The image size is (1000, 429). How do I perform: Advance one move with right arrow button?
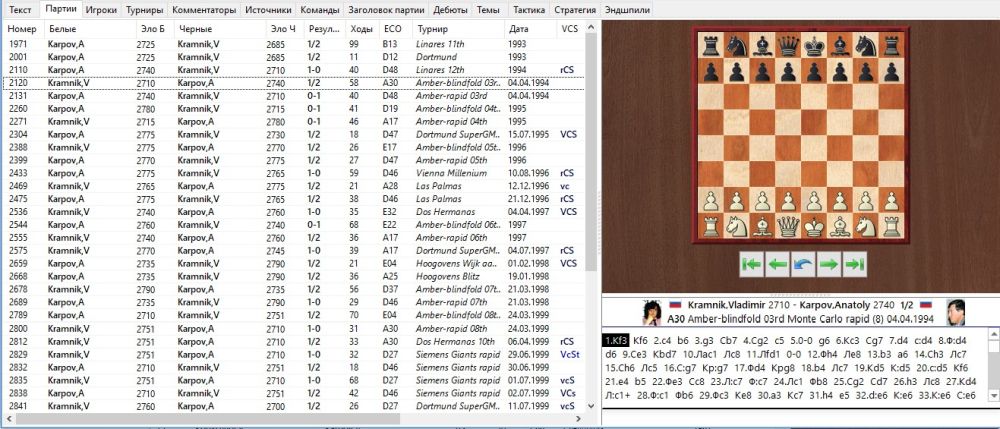pyautogui.click(x=828, y=265)
